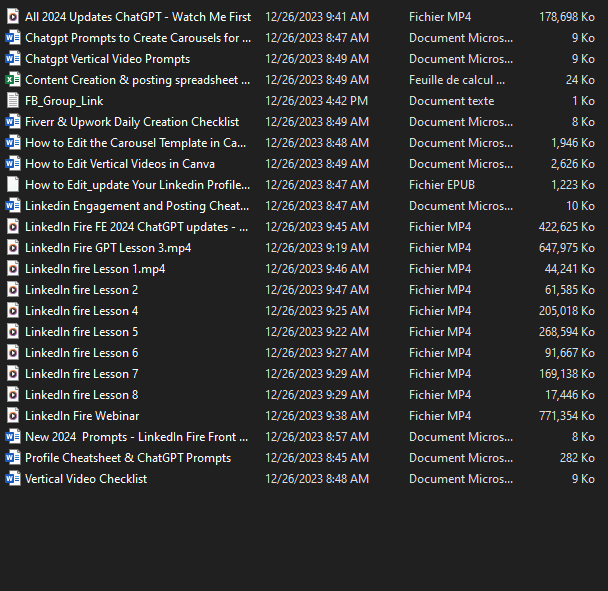Select file name How to Edit Vertical Videos in Canva
608x591 pixels.
(x=120, y=164)
